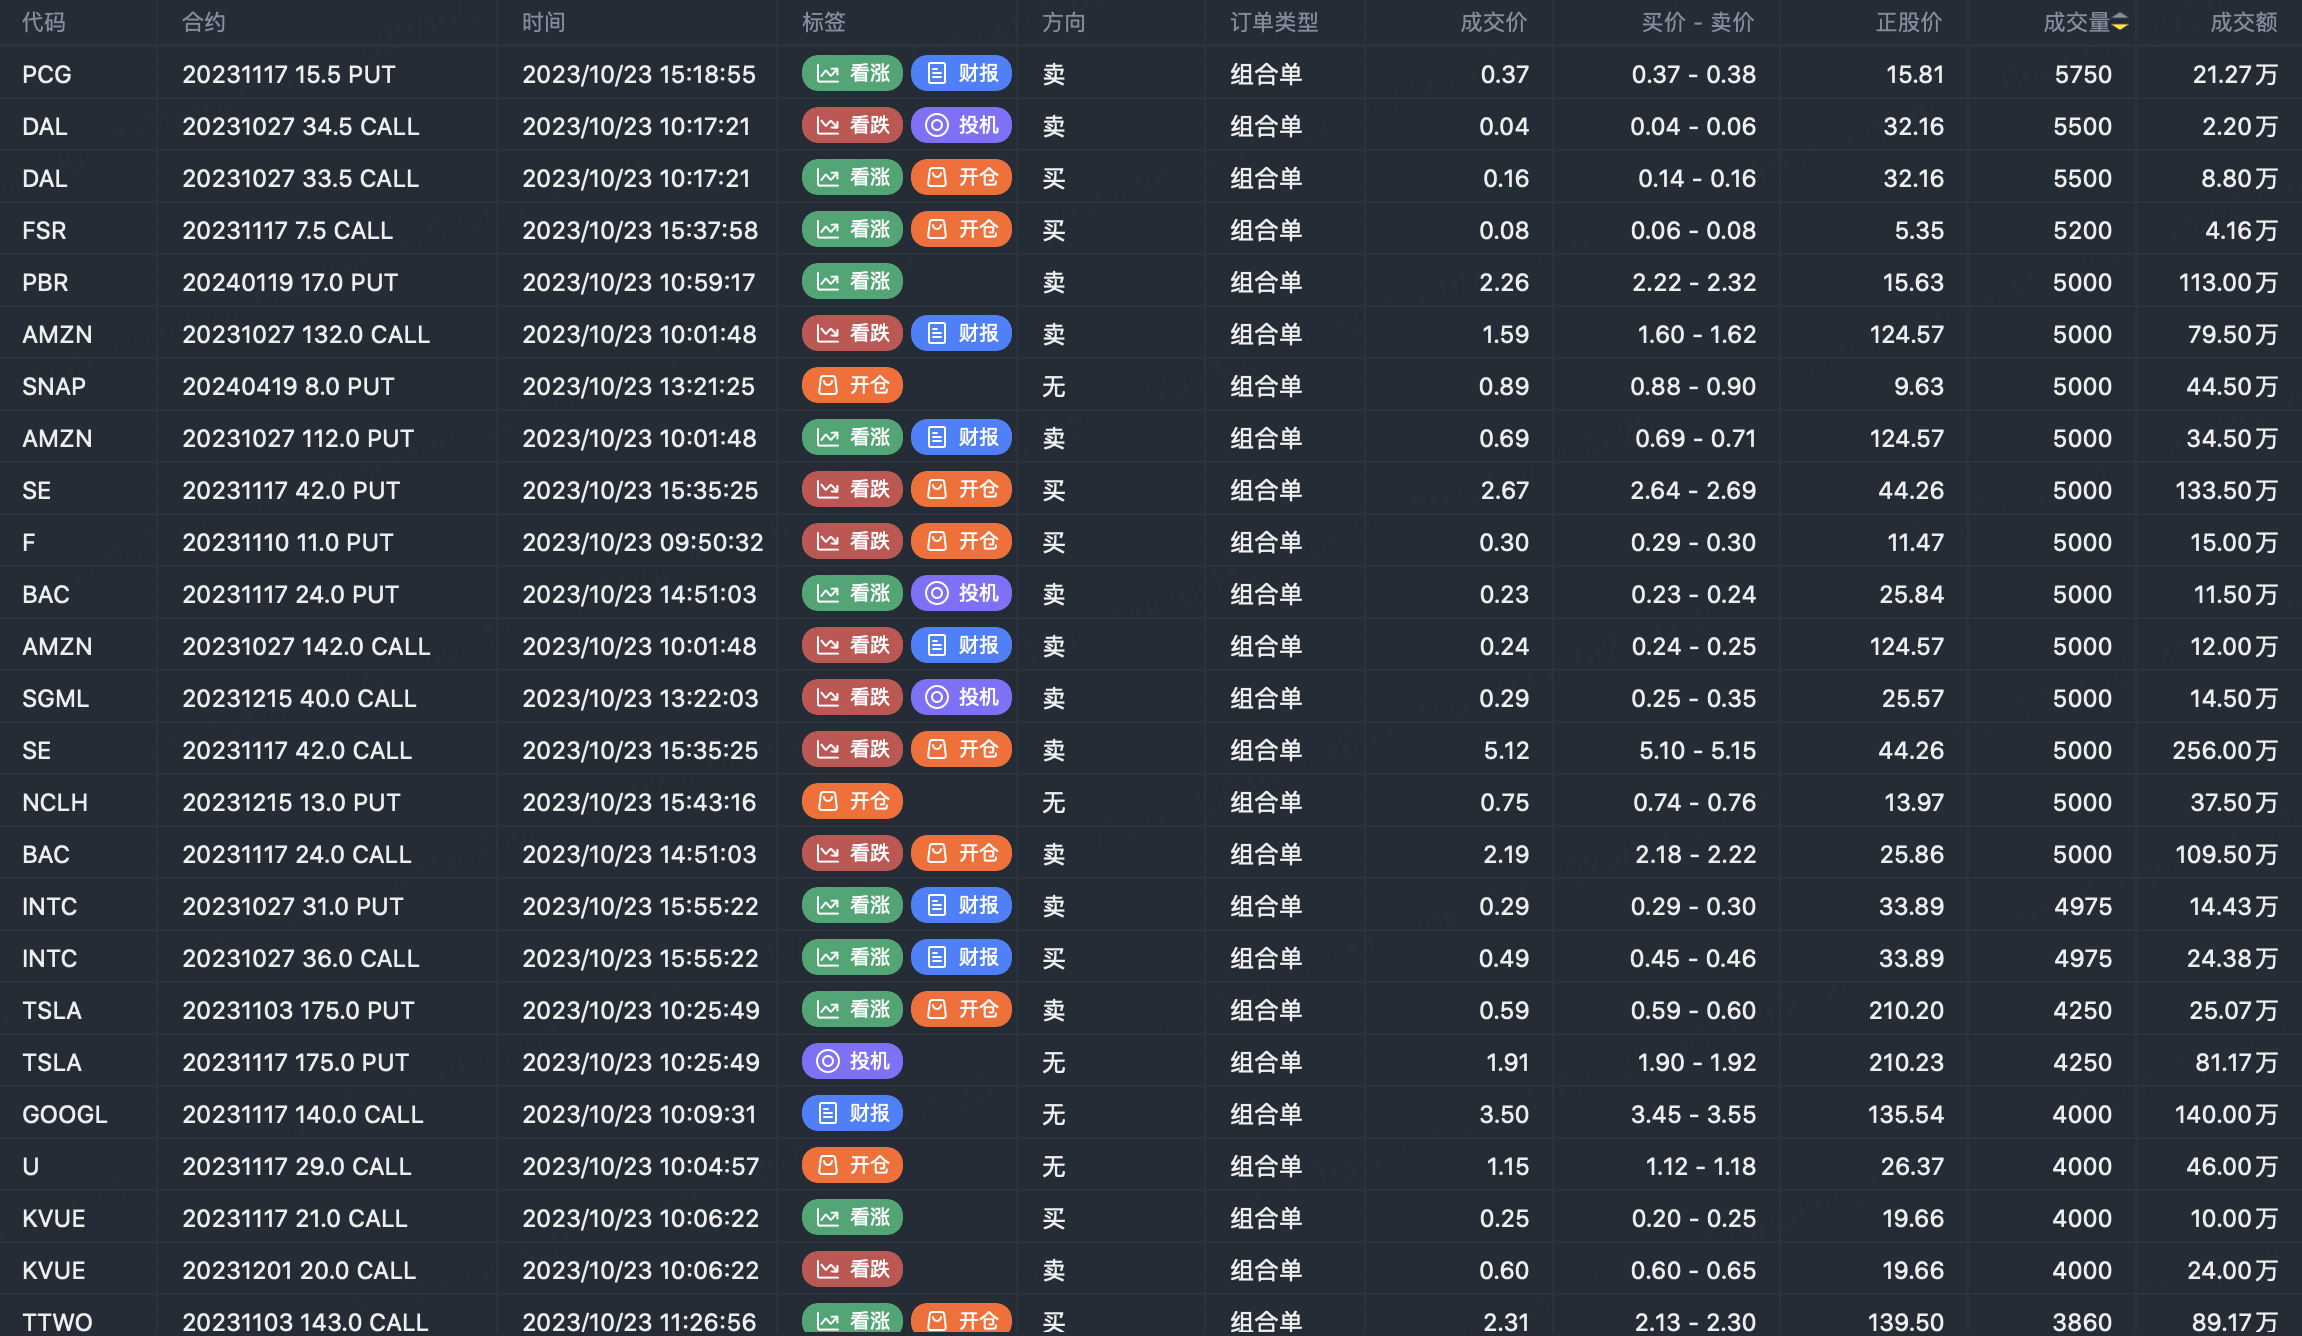Click the 投机 tag in the SGML row
The height and width of the screenshot is (1336, 2302).
[x=961, y=697]
